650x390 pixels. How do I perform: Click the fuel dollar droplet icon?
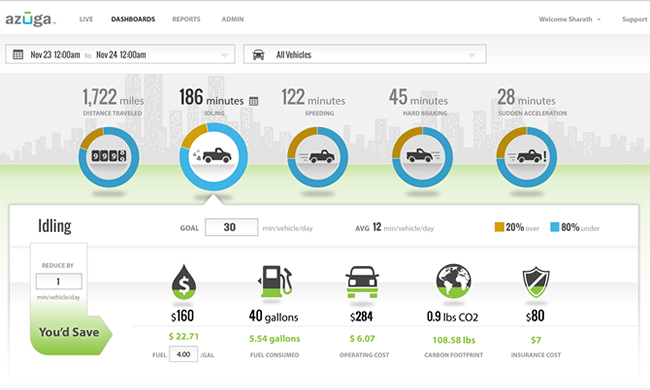(184, 282)
